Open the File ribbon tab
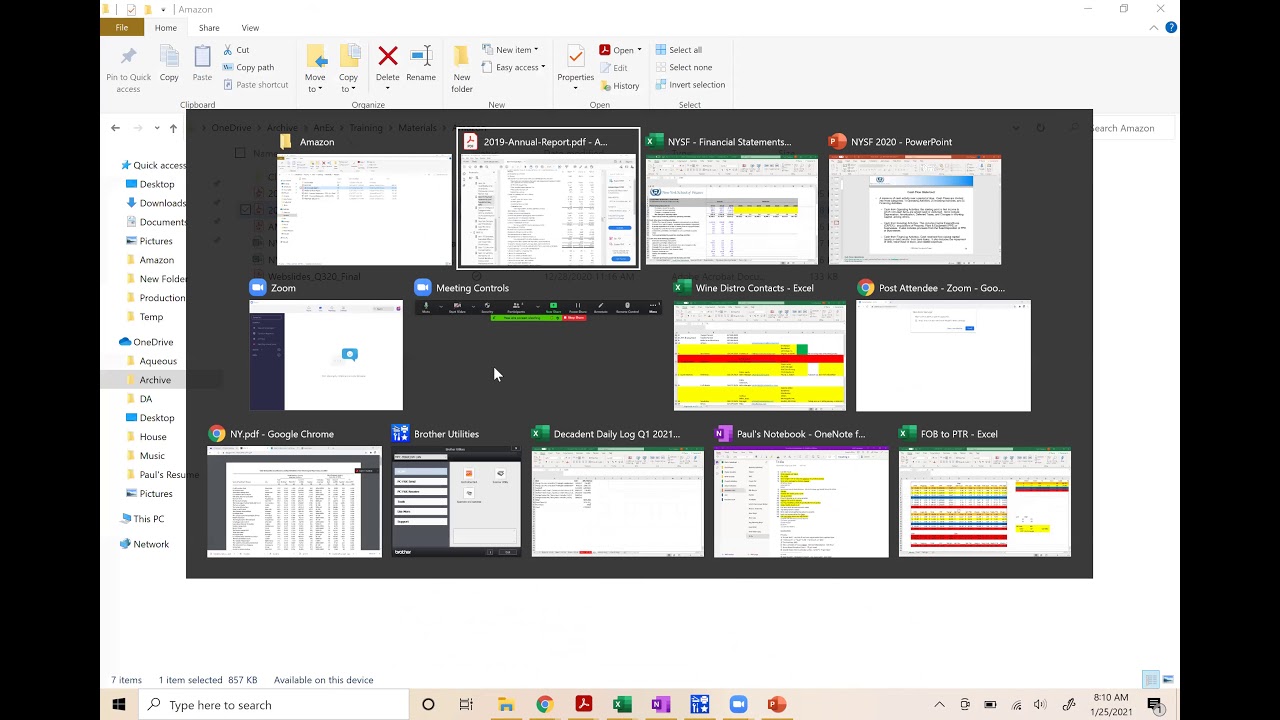Viewport: 1280px width, 720px height. pos(122,28)
